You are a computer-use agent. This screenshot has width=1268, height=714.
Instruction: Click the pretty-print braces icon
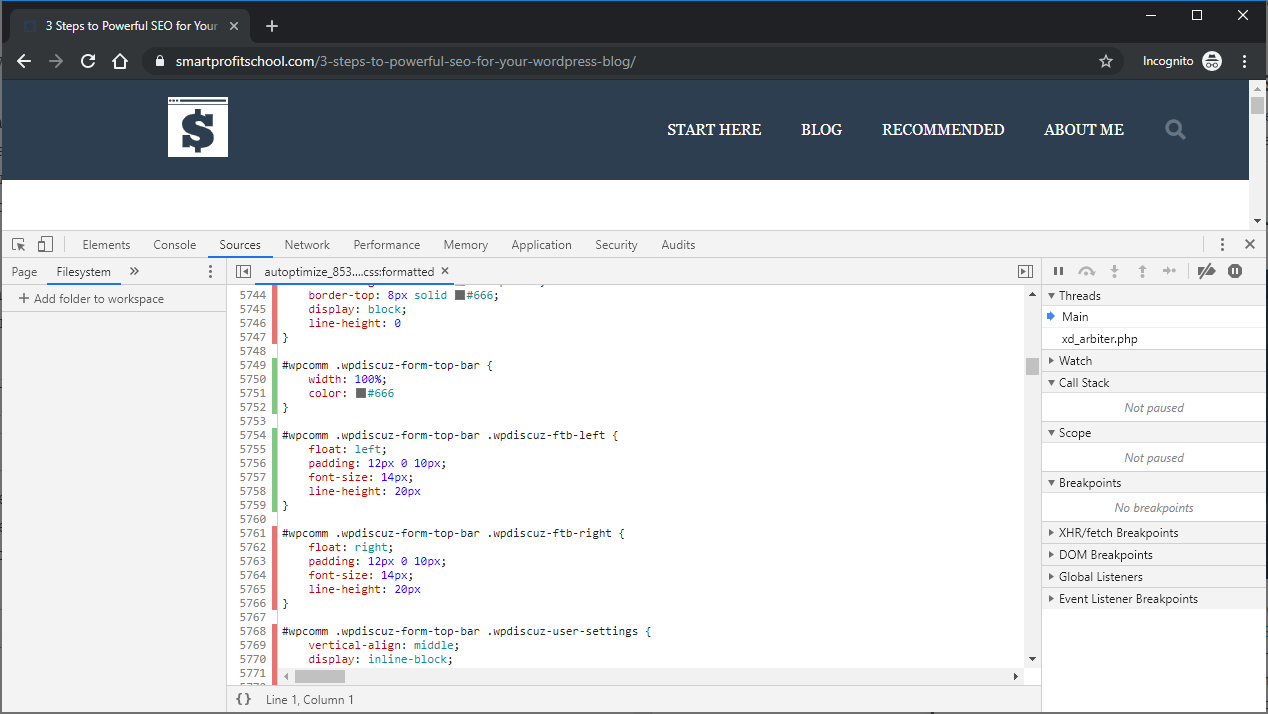[x=243, y=700]
